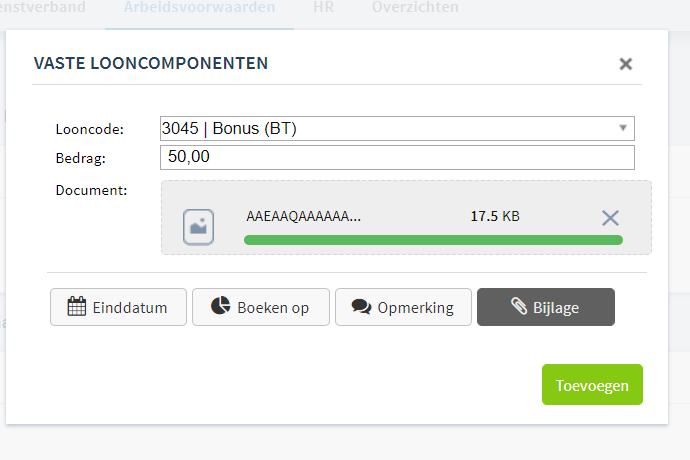Click the pie chart icon on Boeken op
This screenshot has height=460, width=690.
pyautogui.click(x=220, y=305)
